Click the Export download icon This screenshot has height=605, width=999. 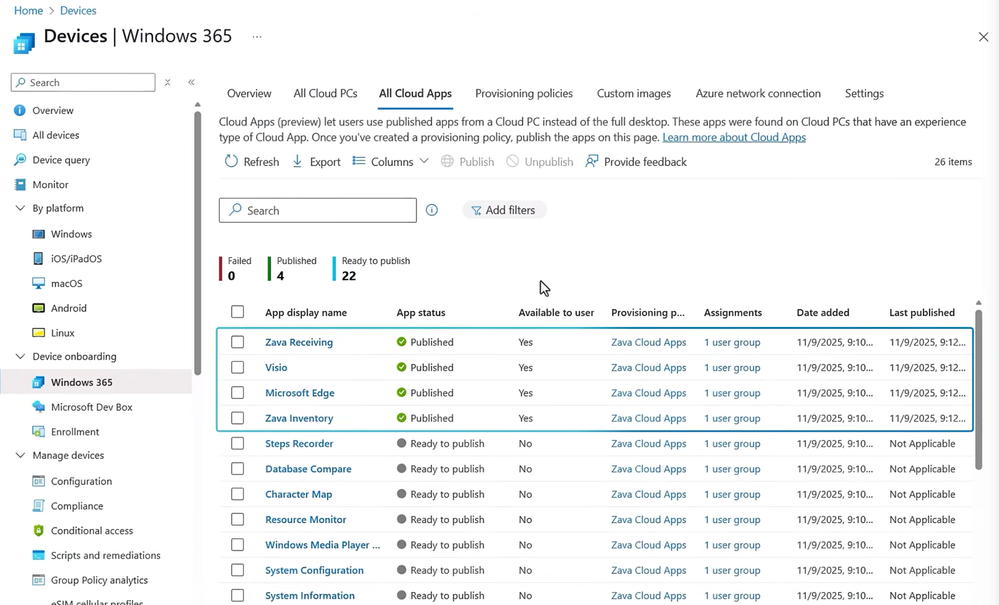pos(297,162)
